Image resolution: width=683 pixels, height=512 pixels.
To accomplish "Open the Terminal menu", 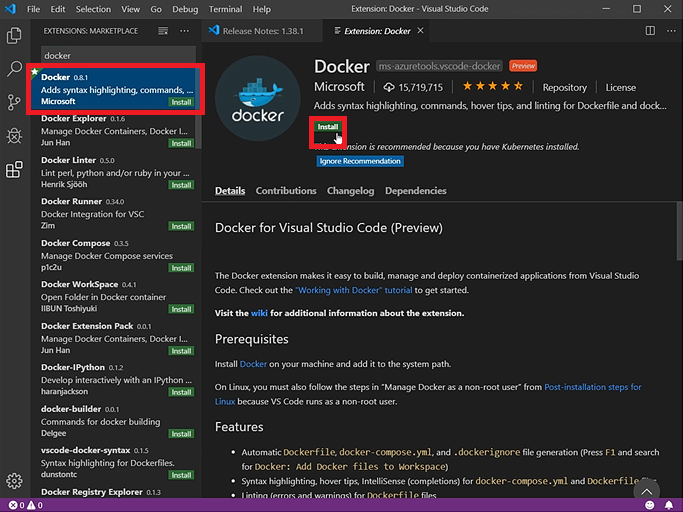I will click(x=225, y=9).
